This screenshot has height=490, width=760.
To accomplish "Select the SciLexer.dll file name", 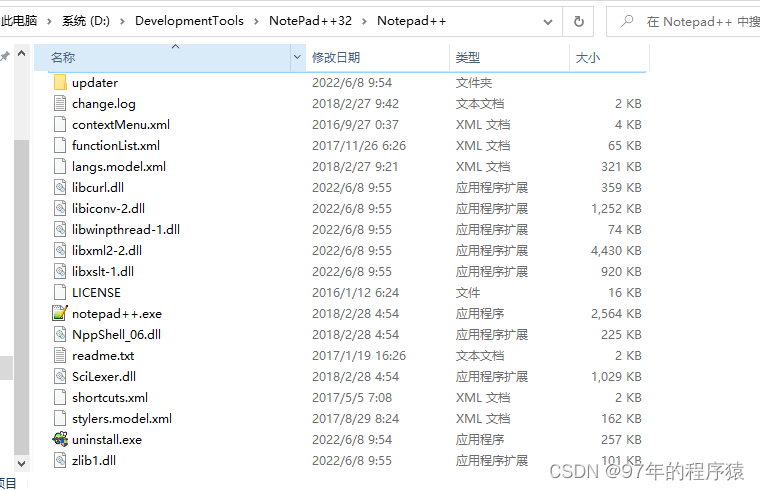I will [x=104, y=377].
